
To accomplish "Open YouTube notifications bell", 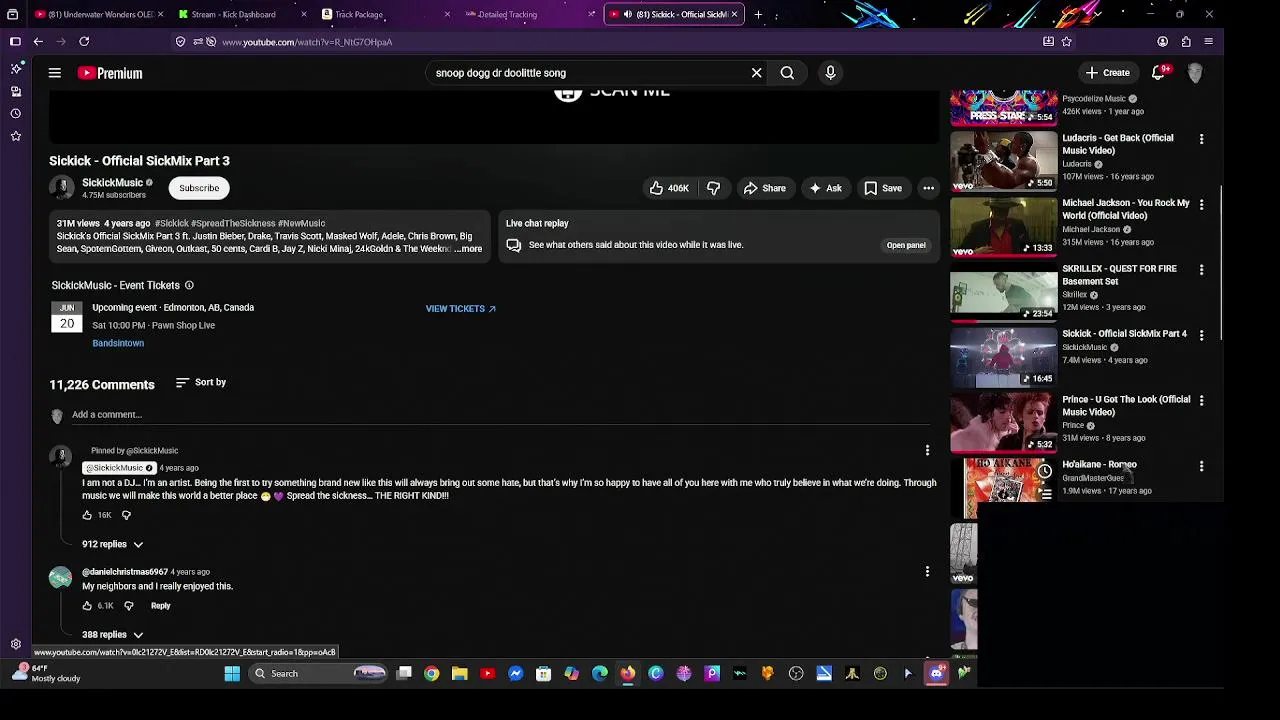I will point(1158,73).
